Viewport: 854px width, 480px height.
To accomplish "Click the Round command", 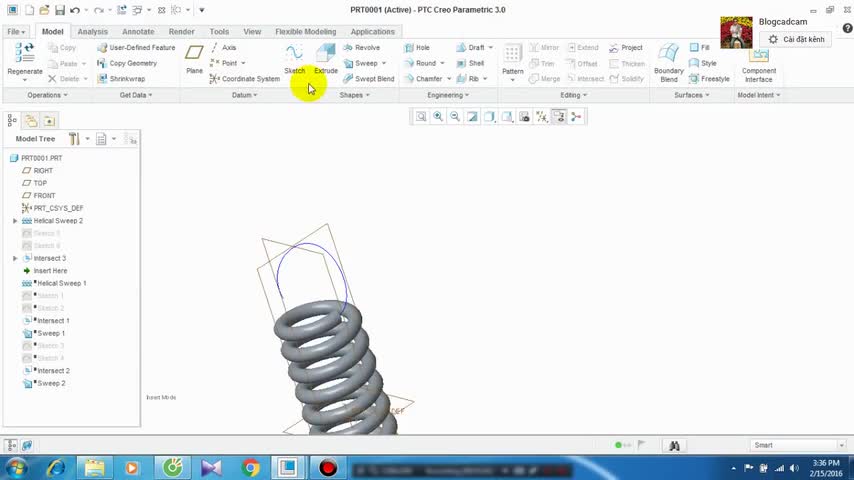I will pos(420,63).
